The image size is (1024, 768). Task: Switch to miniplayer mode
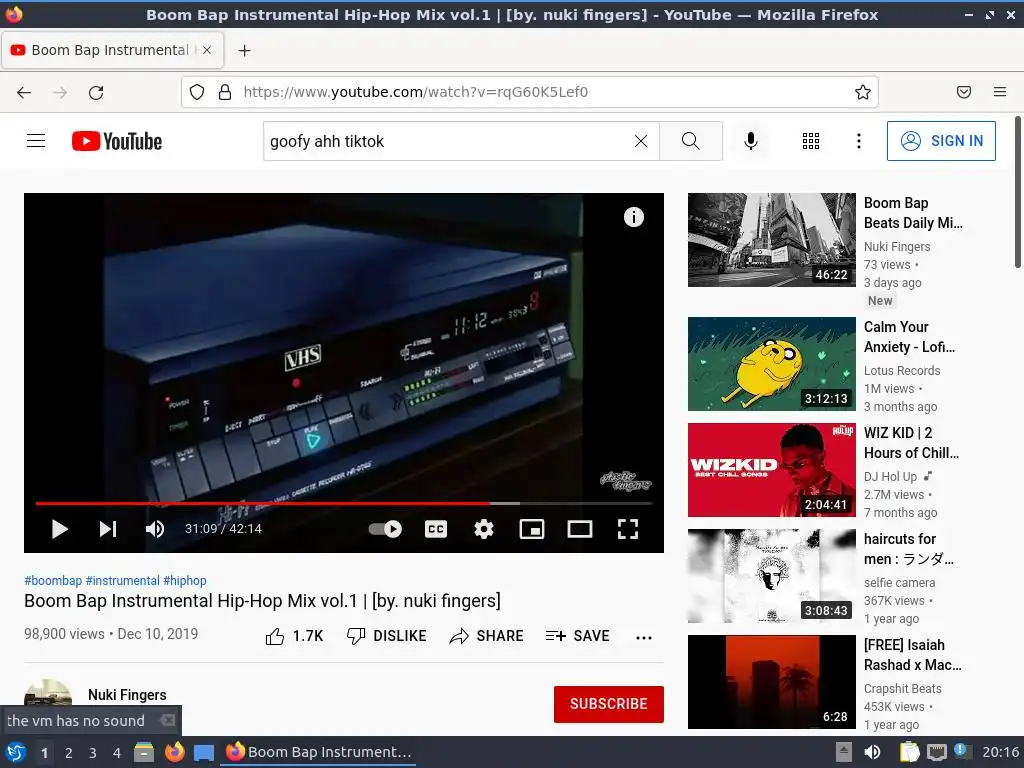point(532,529)
